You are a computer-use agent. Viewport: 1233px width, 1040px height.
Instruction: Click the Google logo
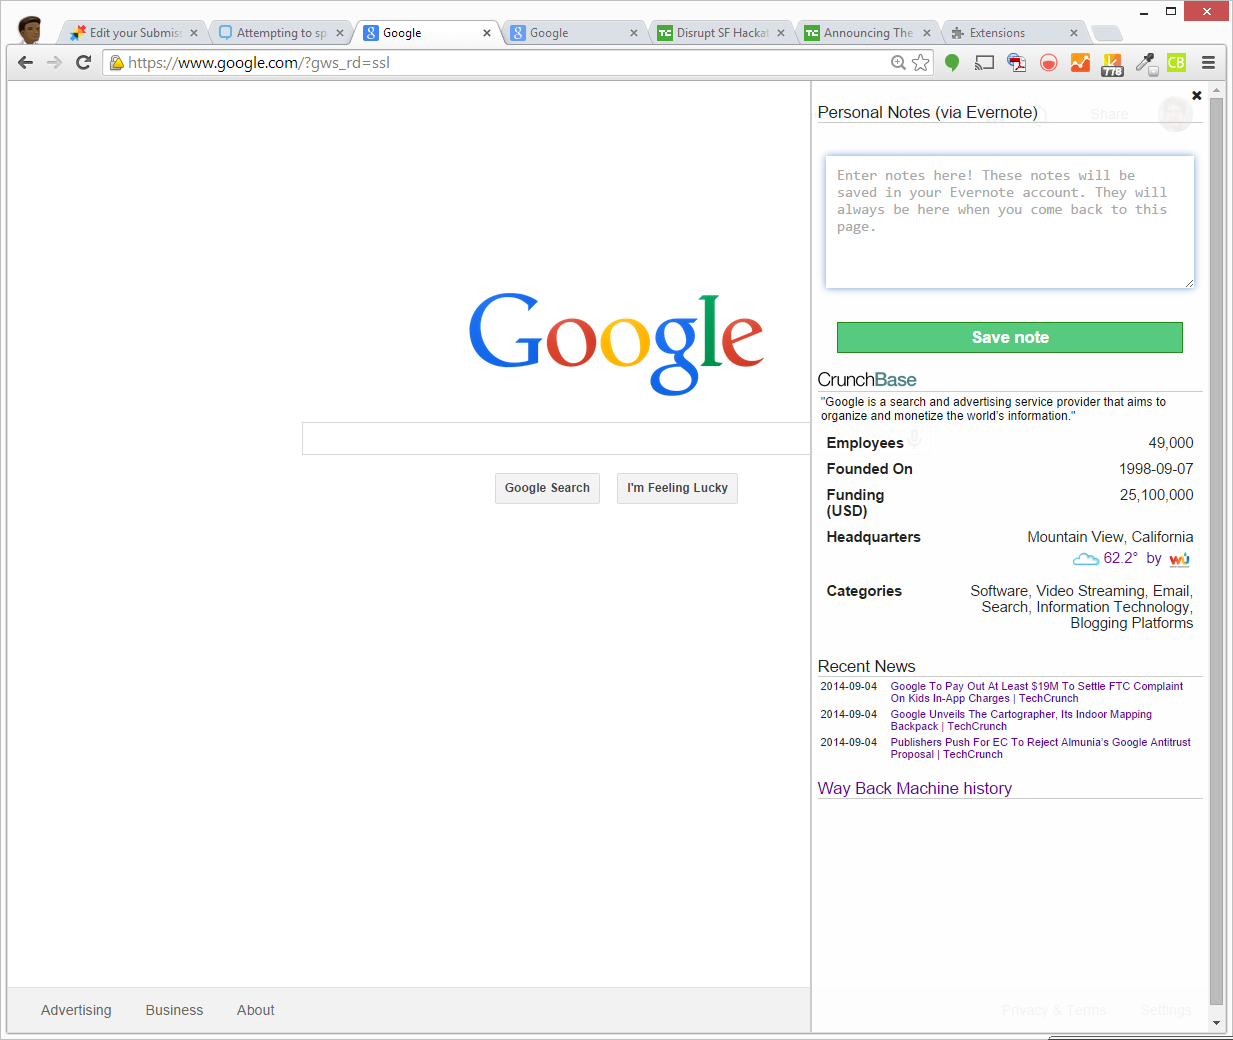pyautogui.click(x=616, y=343)
